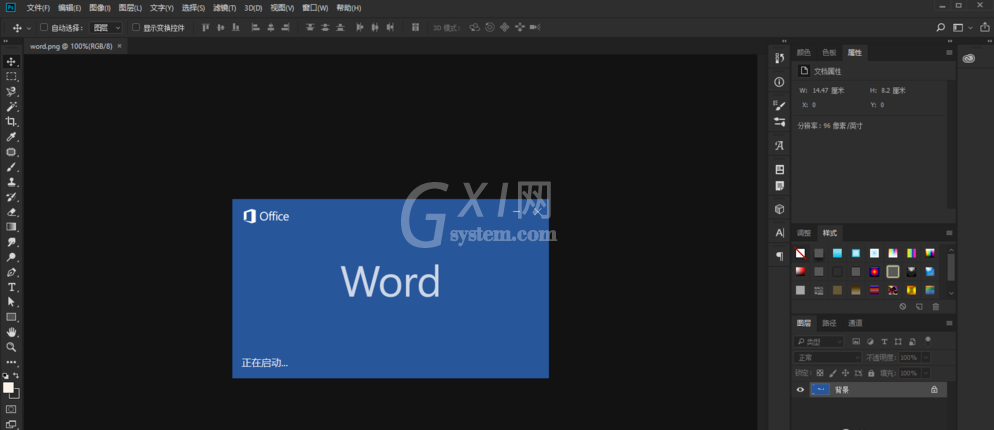This screenshot has width=994, height=430.
Task: Switch to the 路径 tab
Action: [x=829, y=323]
